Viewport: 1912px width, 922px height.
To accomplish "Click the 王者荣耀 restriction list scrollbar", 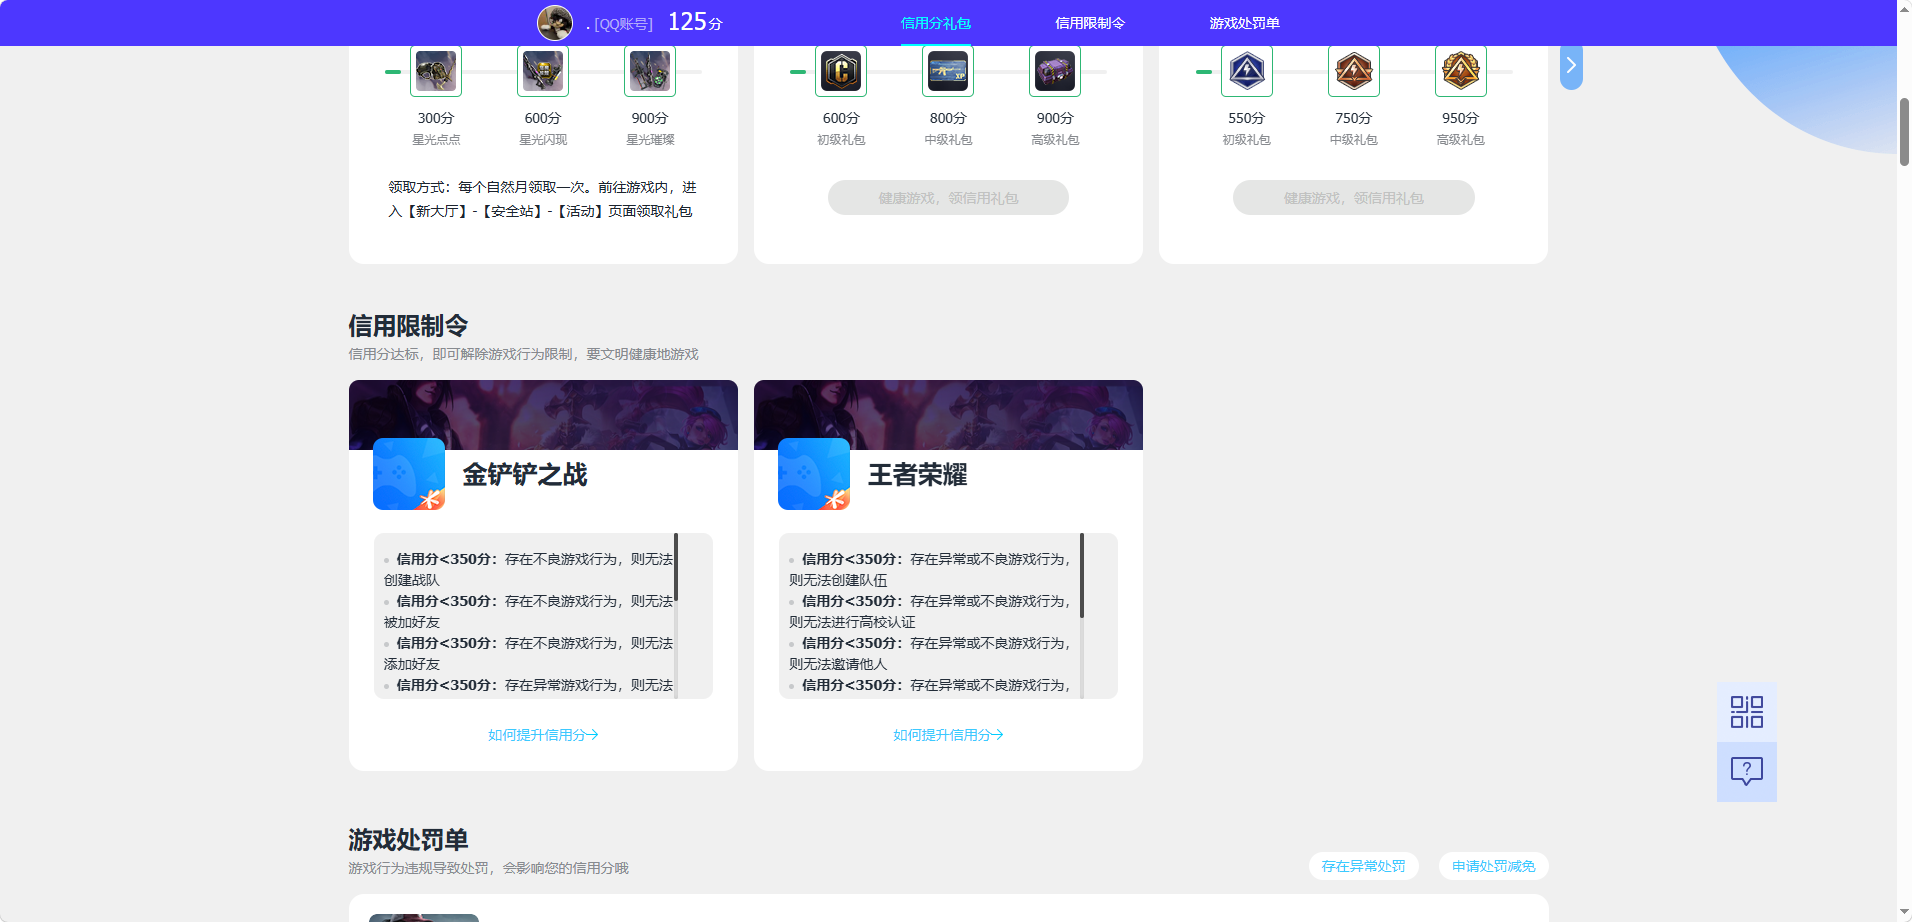I will coord(1081,575).
